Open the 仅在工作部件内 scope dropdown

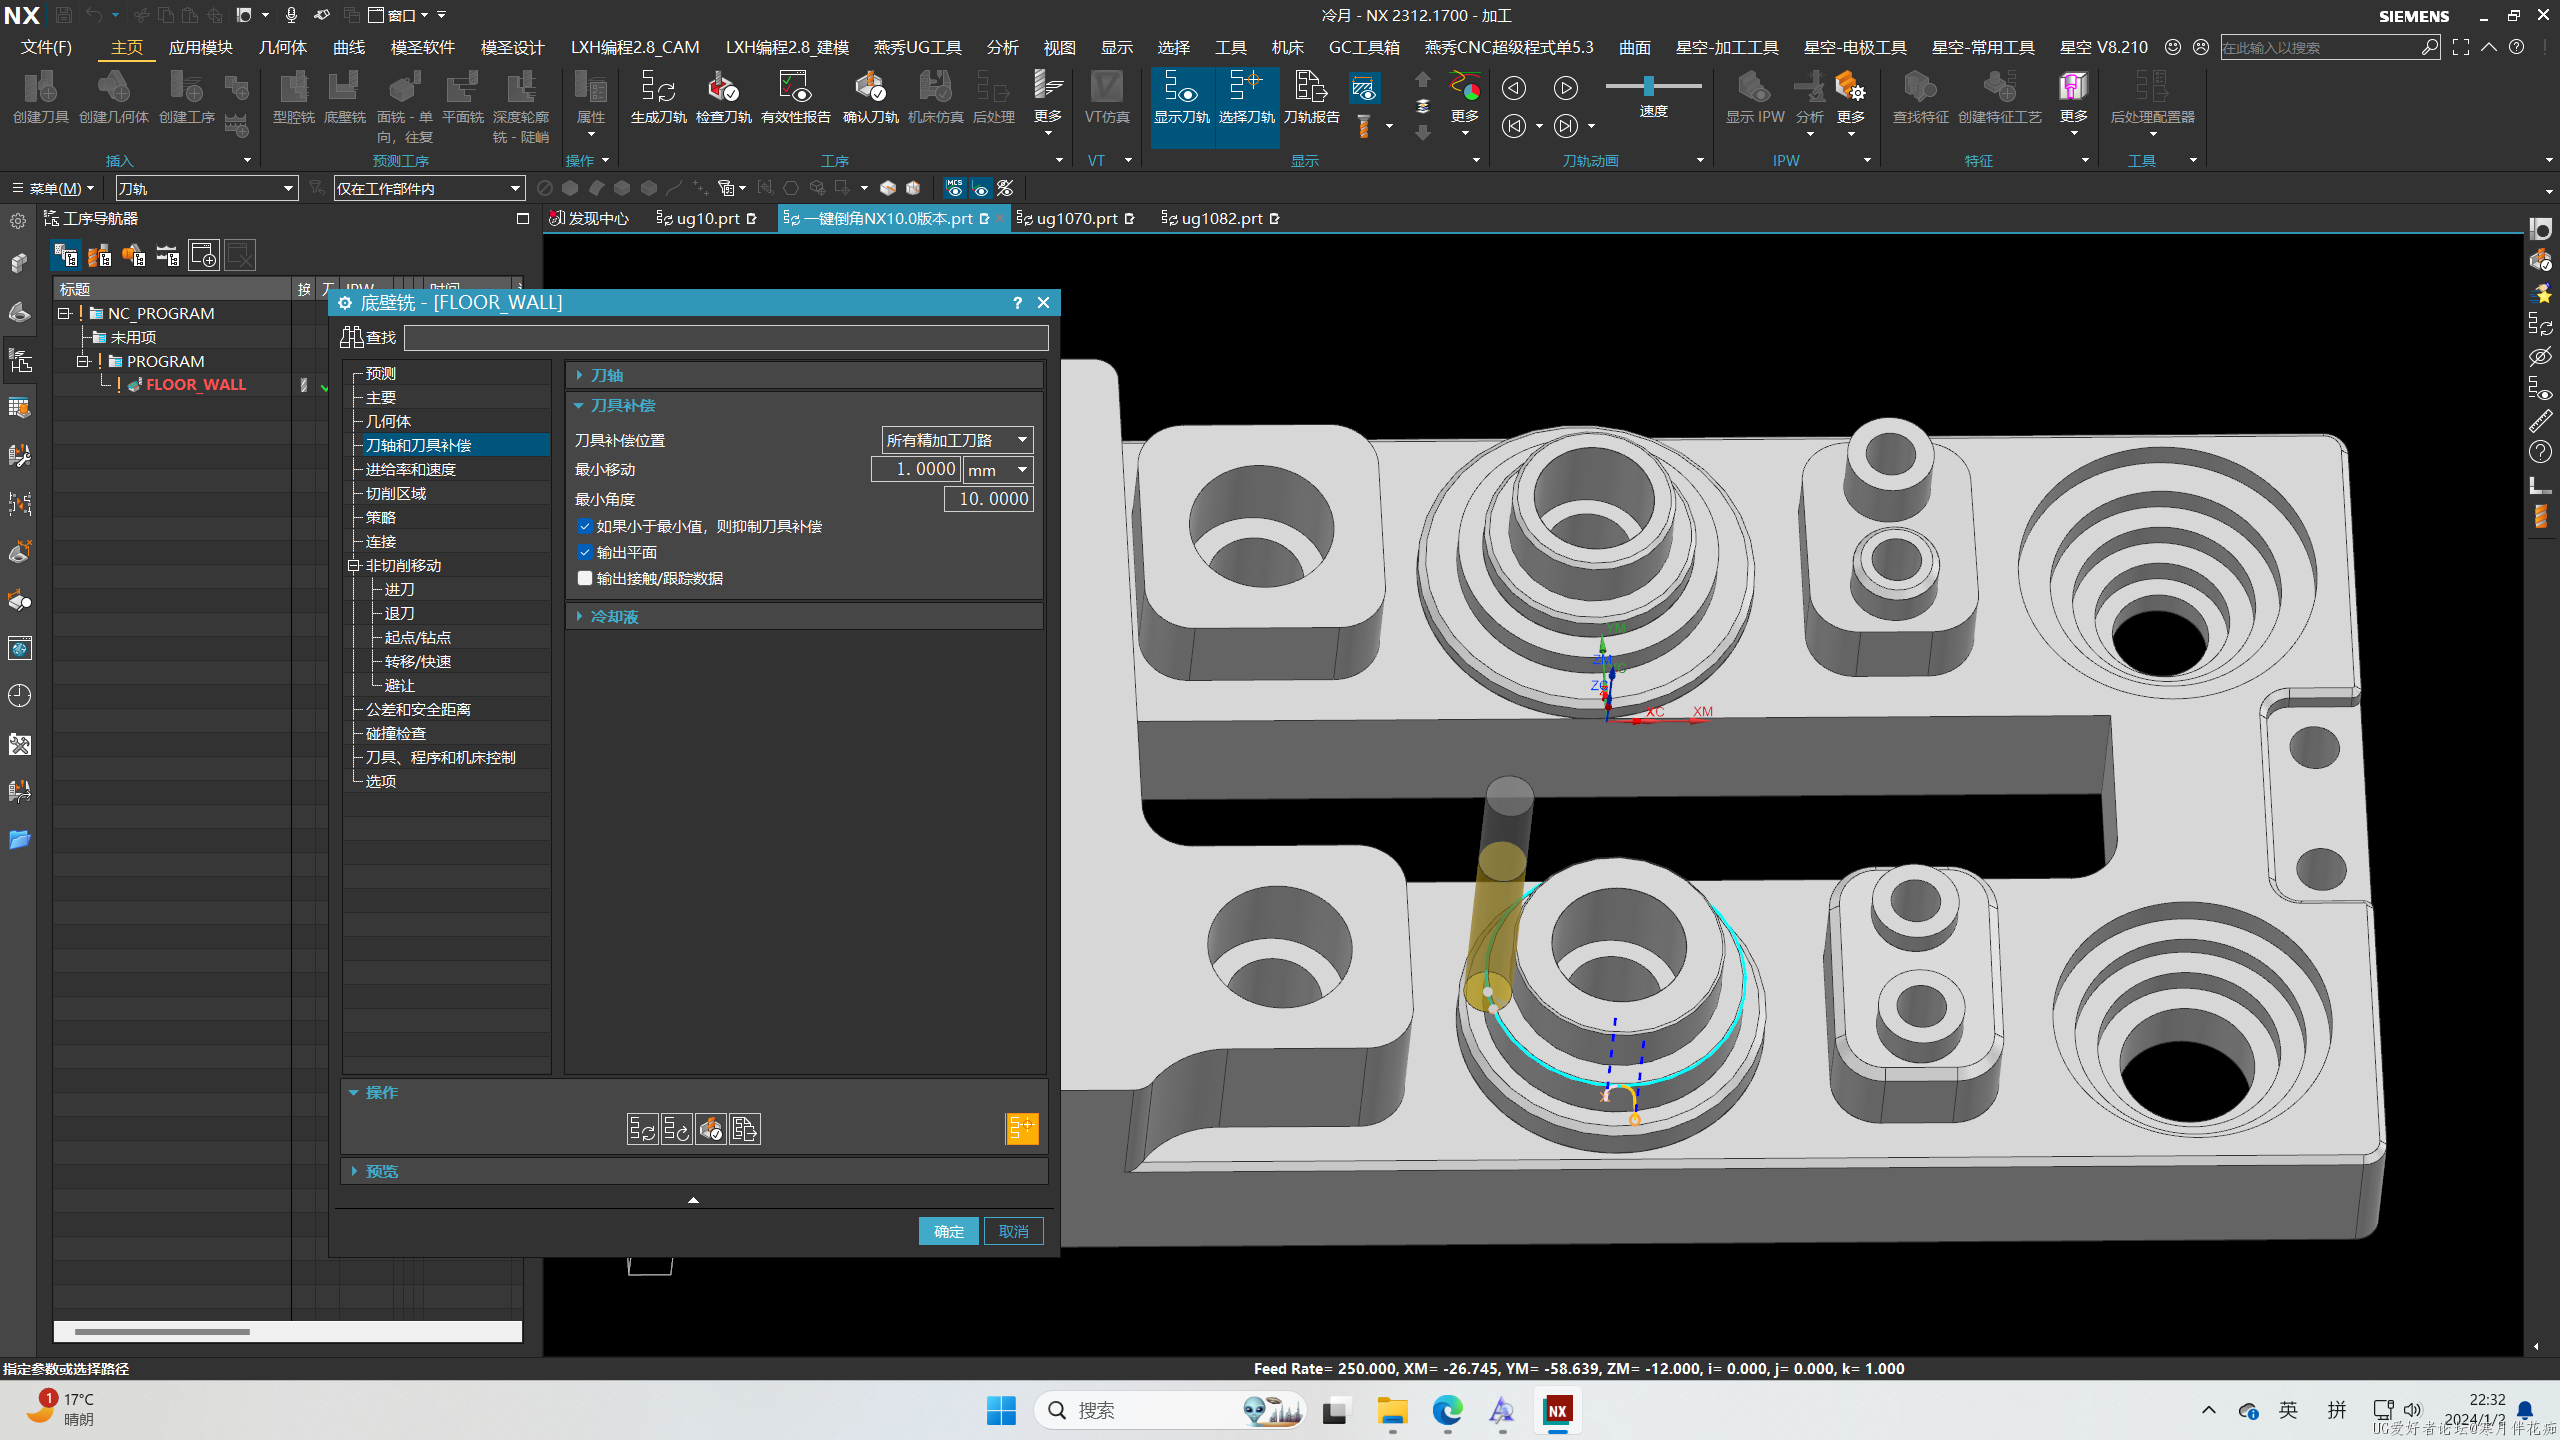tap(429, 188)
